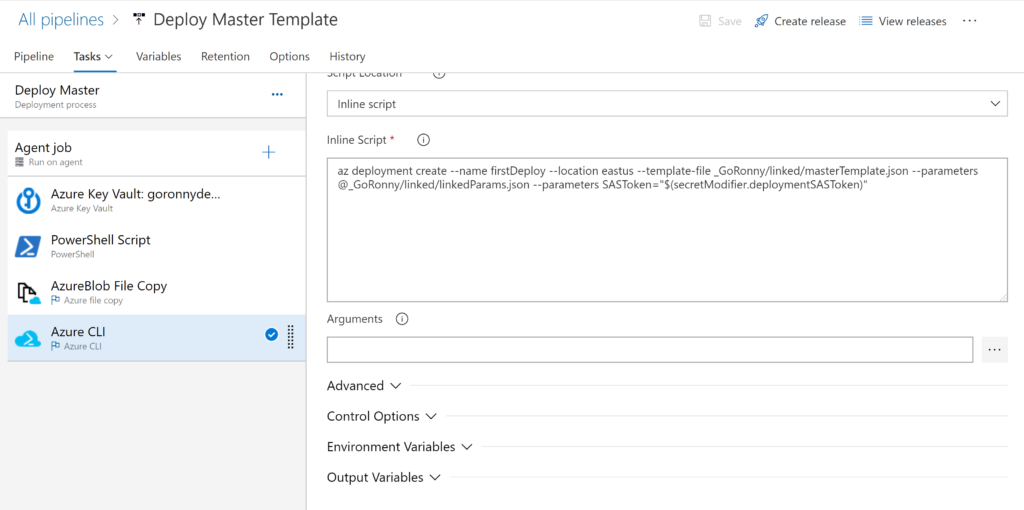Viewport: 1024px width, 510px height.
Task: Select the AzureBlob File Copy task row
Action: [x=157, y=293]
